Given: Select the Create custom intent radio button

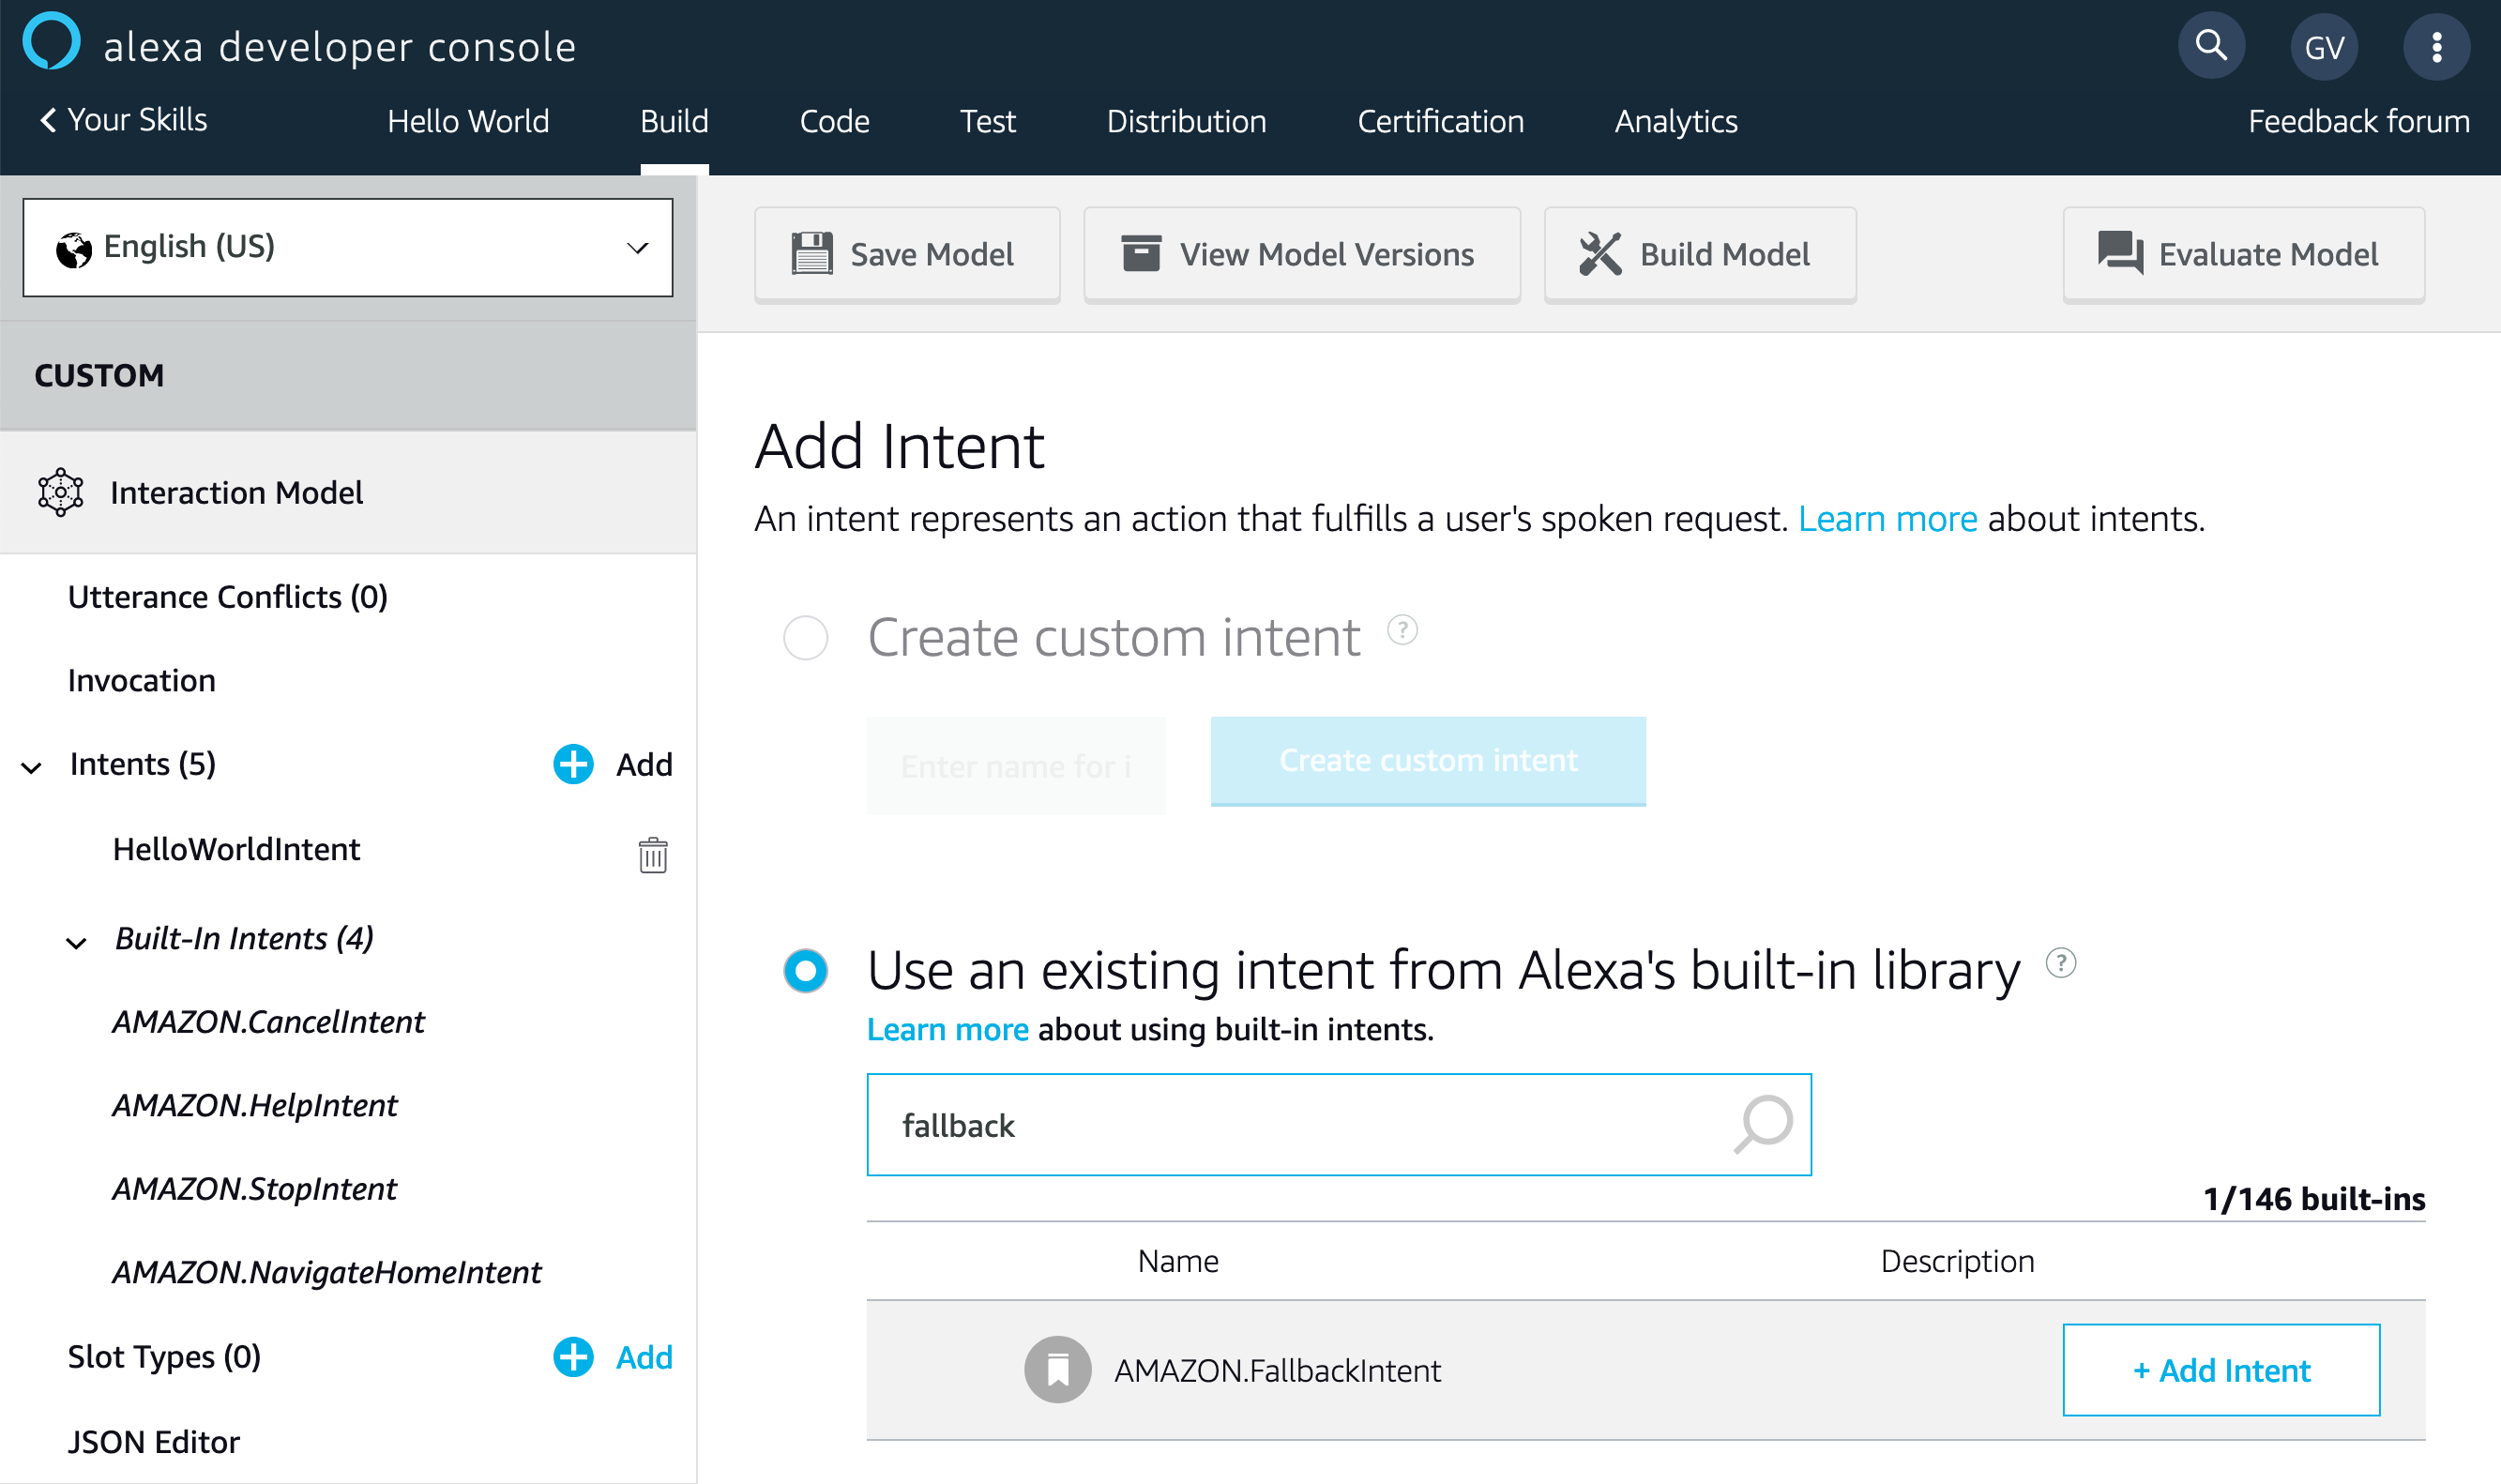Looking at the screenshot, I should point(805,638).
